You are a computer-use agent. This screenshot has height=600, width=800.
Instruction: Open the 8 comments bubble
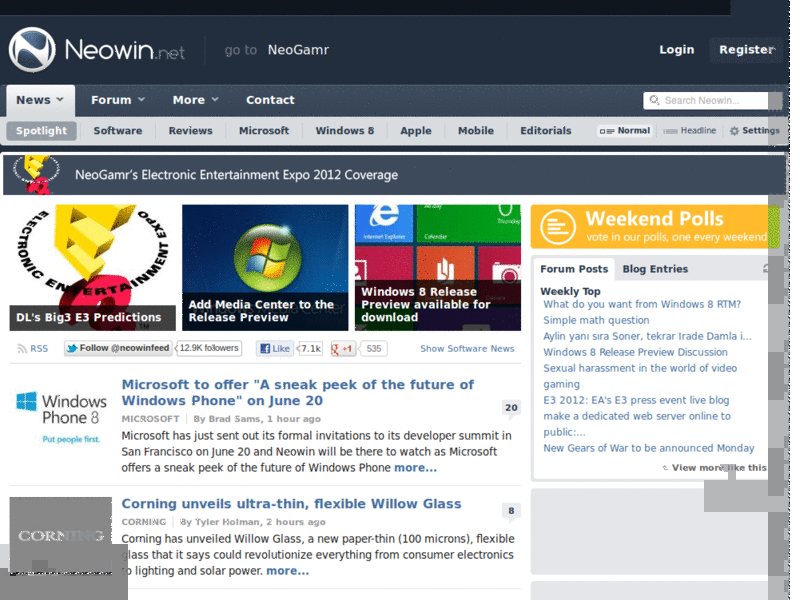click(x=511, y=511)
